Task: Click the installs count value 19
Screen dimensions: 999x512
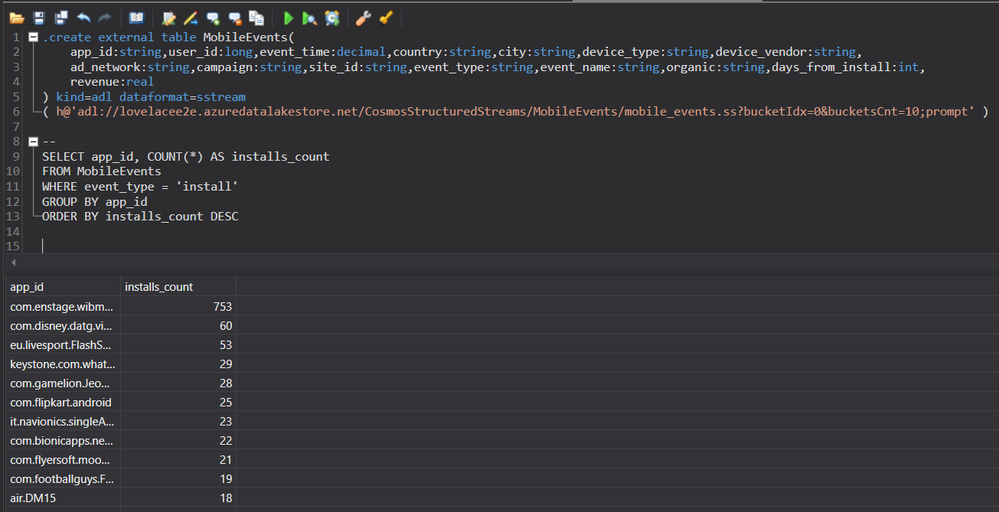Action: (226, 478)
